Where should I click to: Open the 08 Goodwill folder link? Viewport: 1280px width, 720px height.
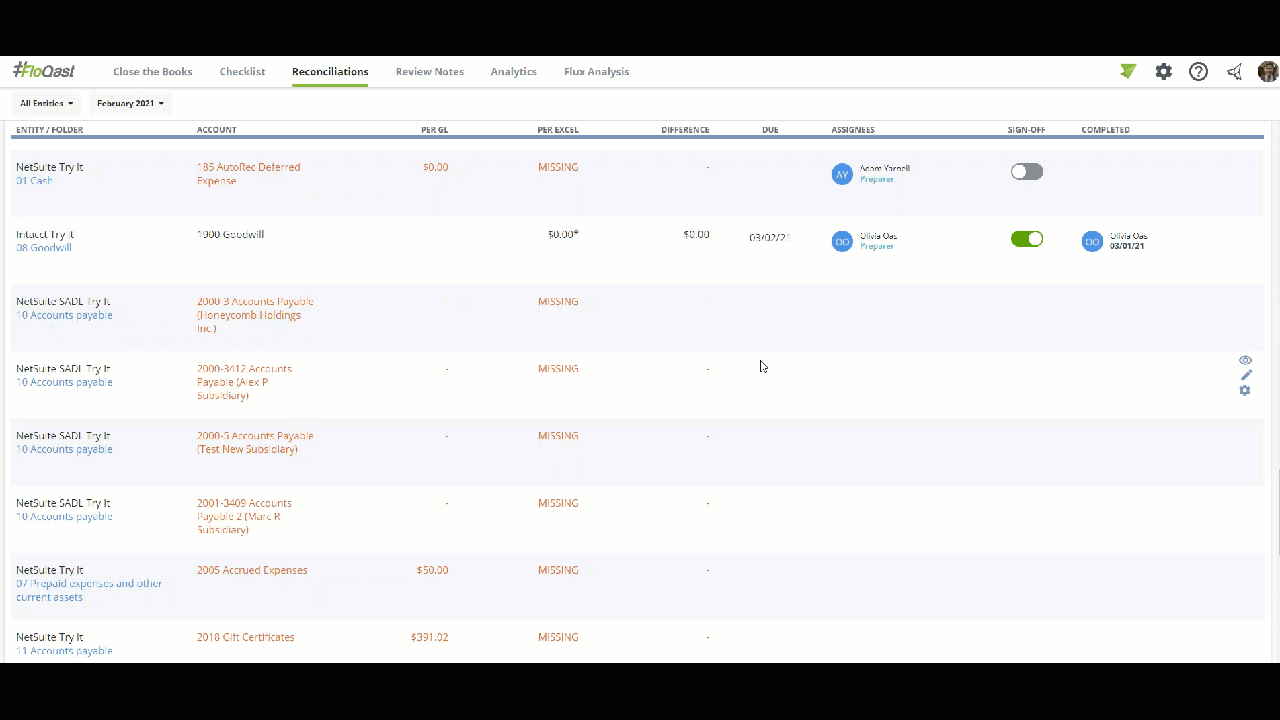(x=44, y=248)
